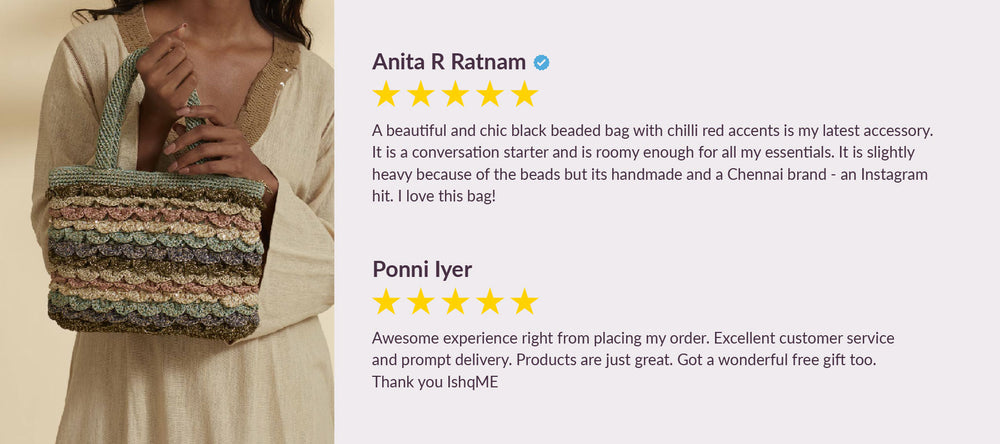Click the fifth star of Anita's review
Screen dimensions: 1000x444
pyautogui.click(x=524, y=94)
